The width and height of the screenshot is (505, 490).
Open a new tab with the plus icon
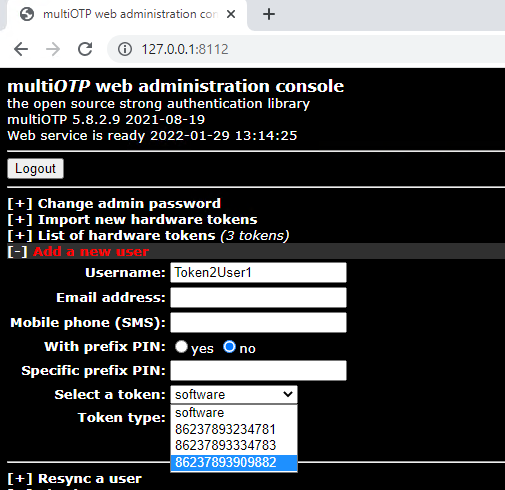point(269,14)
